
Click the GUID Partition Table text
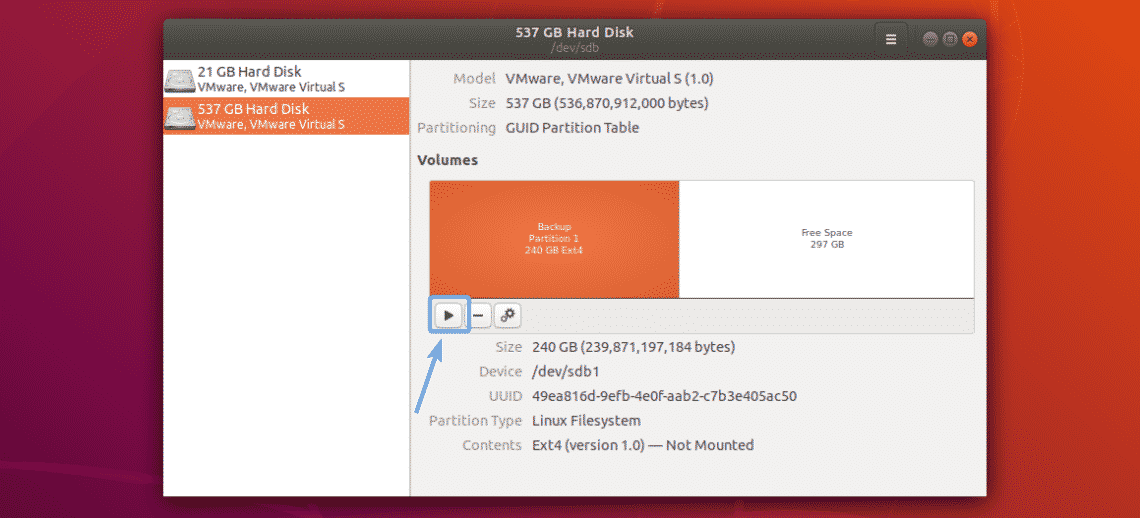coord(572,128)
